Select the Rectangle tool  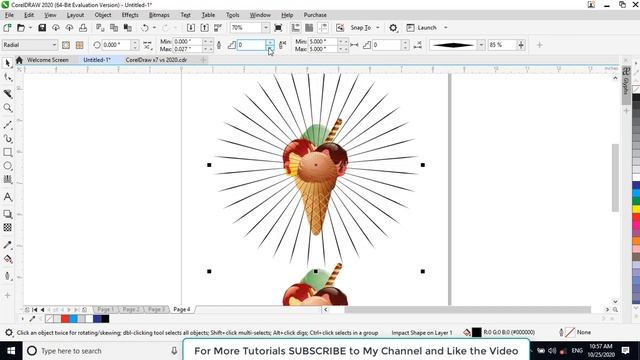pos(7,152)
